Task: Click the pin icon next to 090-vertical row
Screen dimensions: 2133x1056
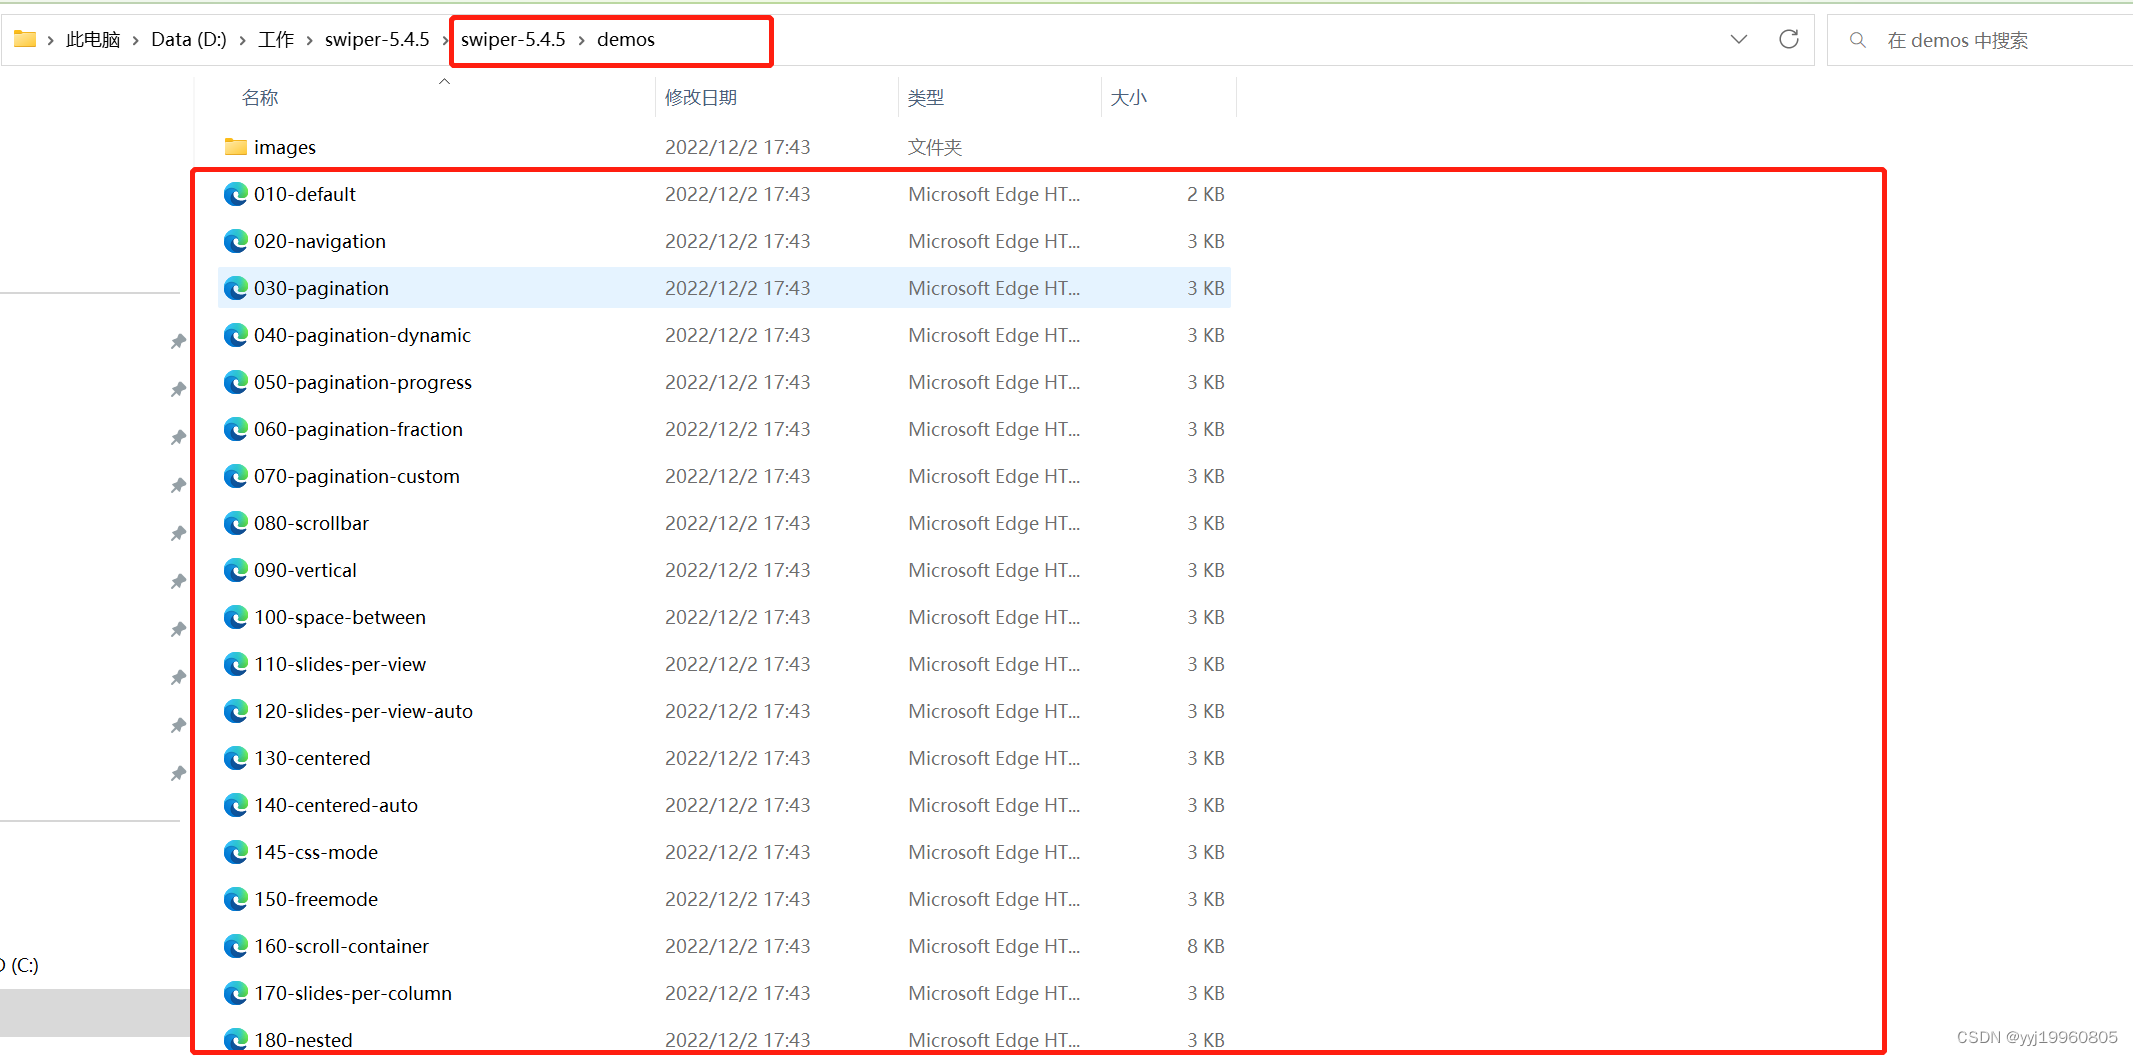Action: (178, 581)
